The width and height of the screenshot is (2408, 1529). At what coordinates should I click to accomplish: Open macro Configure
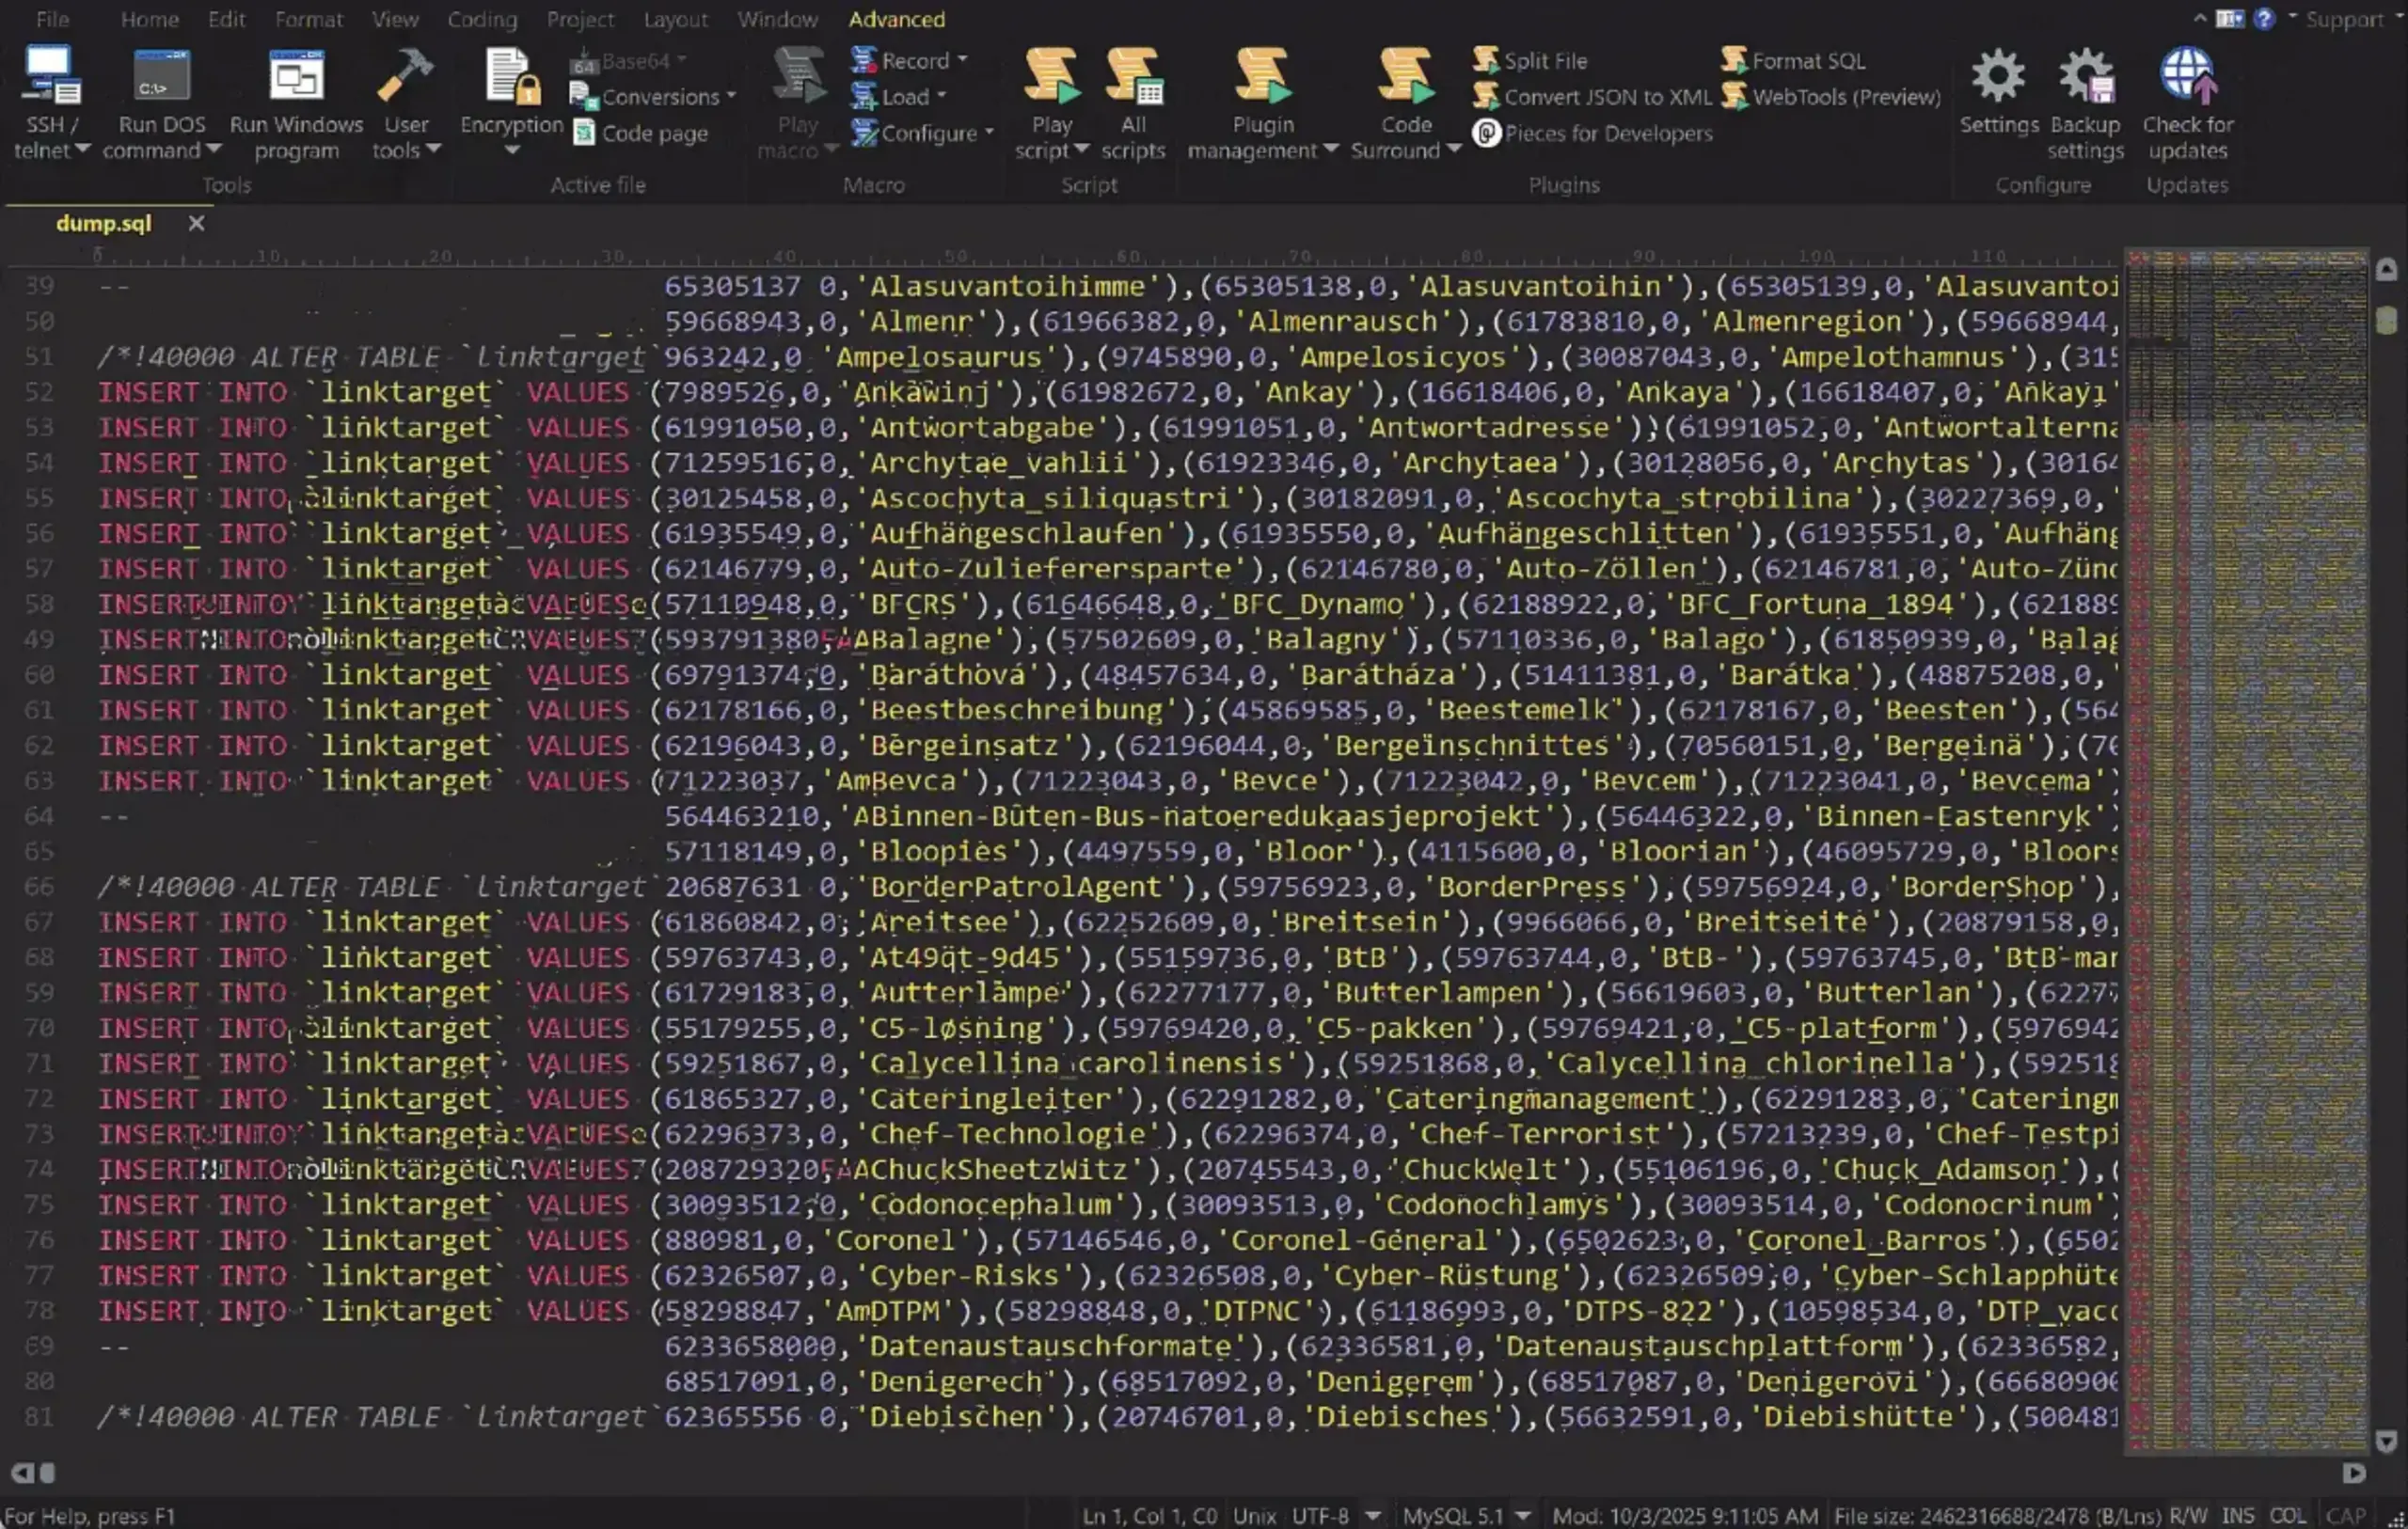(x=914, y=132)
